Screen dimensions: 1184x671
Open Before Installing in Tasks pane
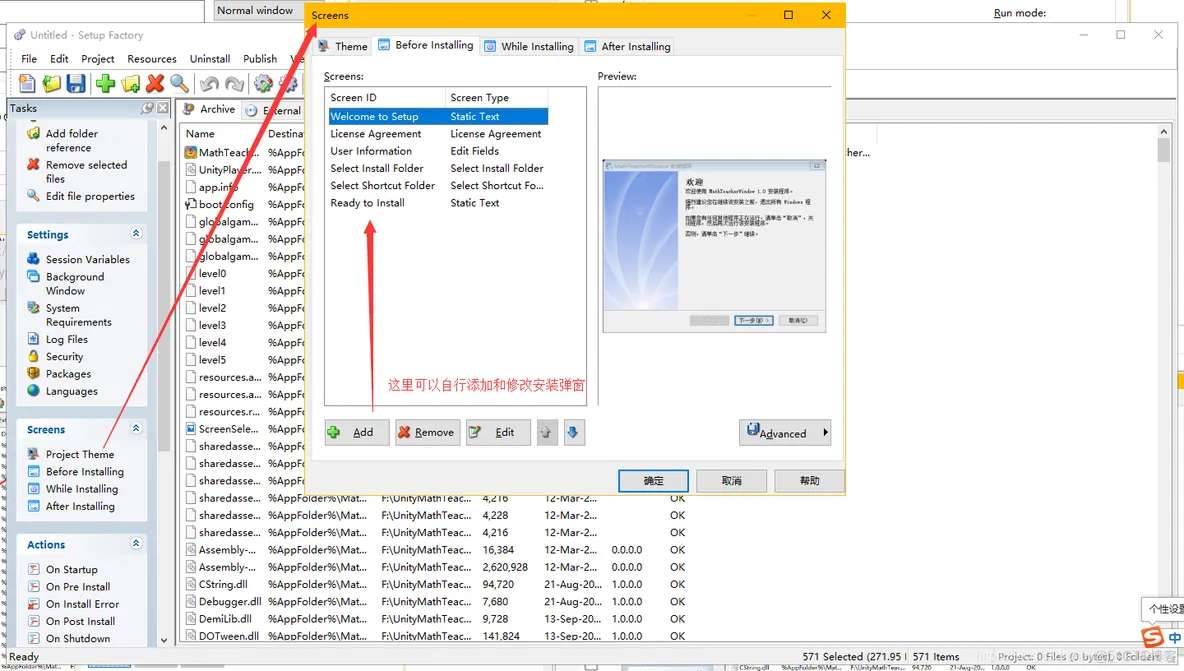point(85,472)
